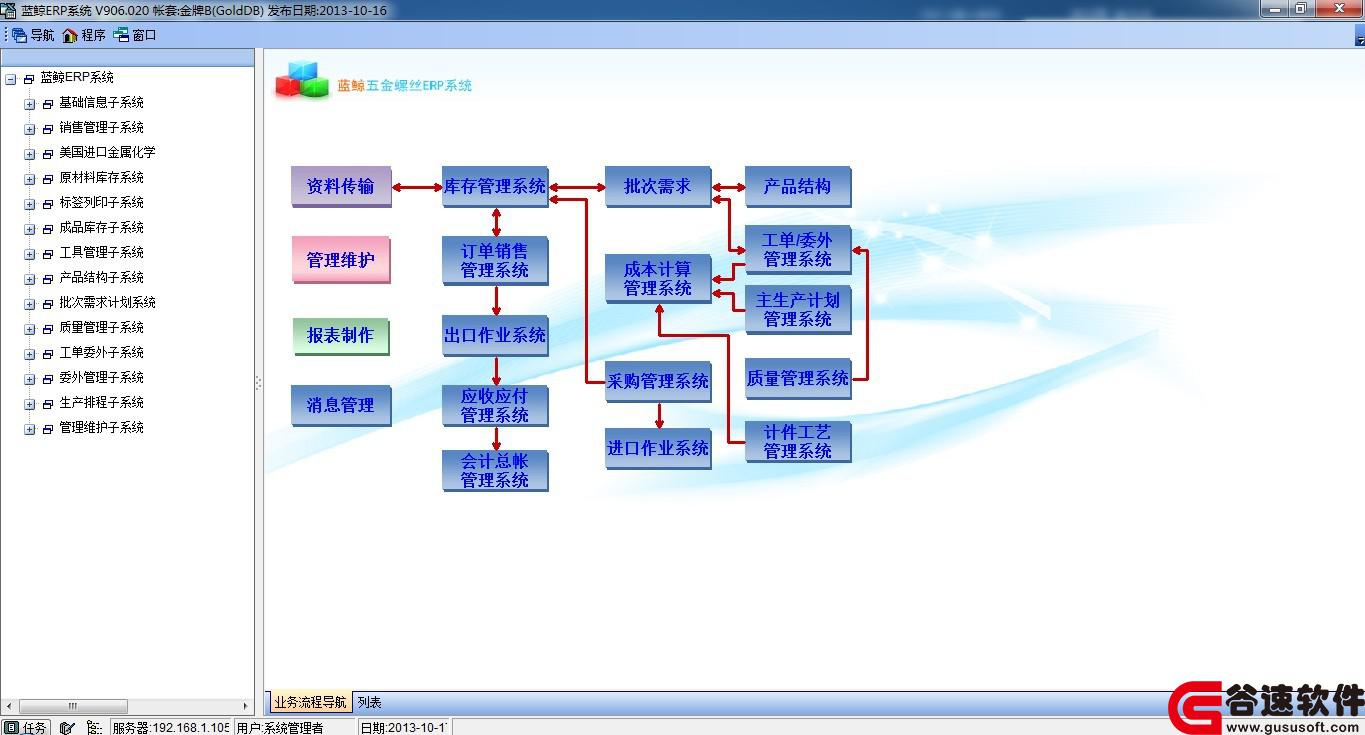Select the 生产排程子系统 tree label
This screenshot has width=1365, height=735.
click(x=101, y=403)
